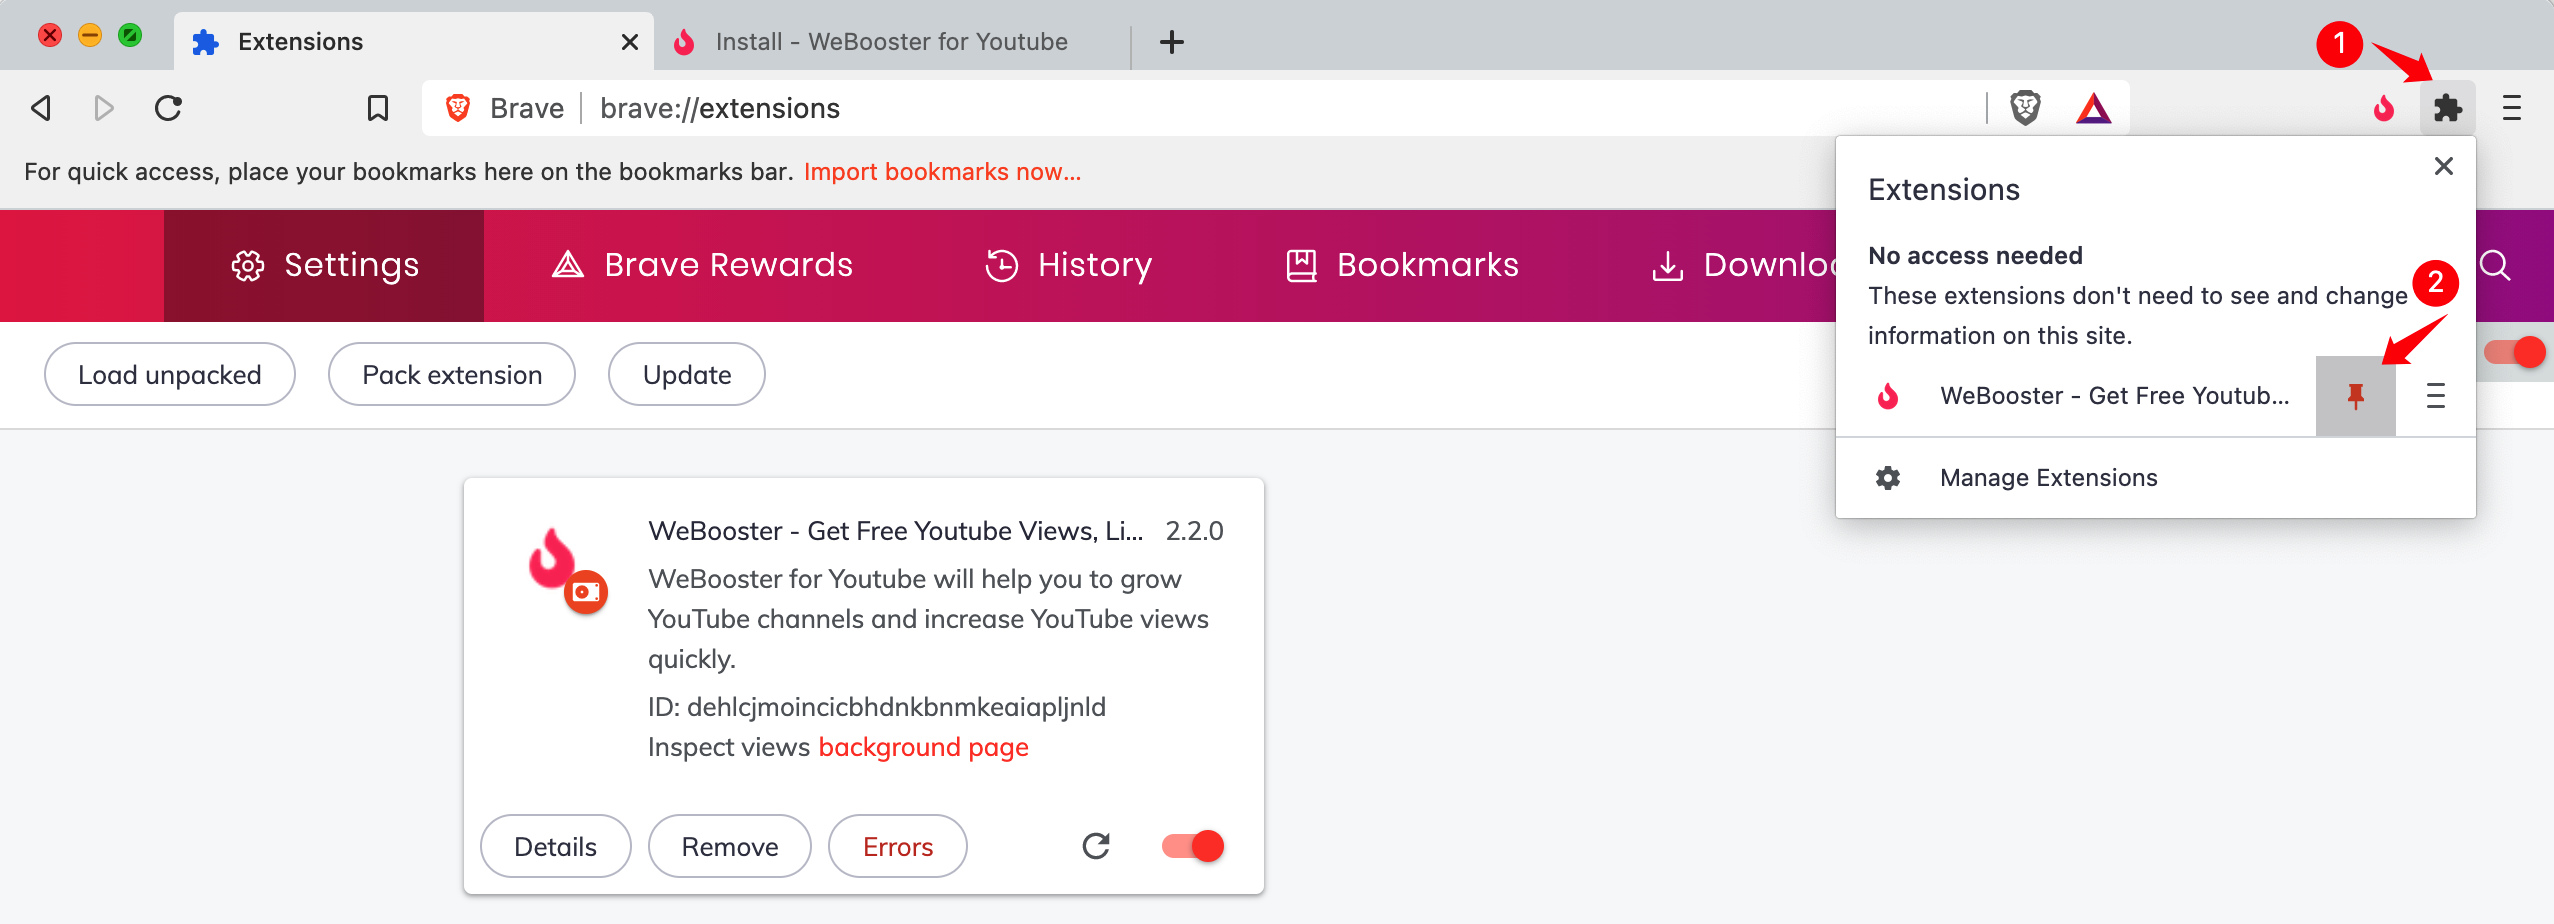Reload the page using toolbar refresh icon
Screen dimensions: 2554x924
[x=168, y=108]
